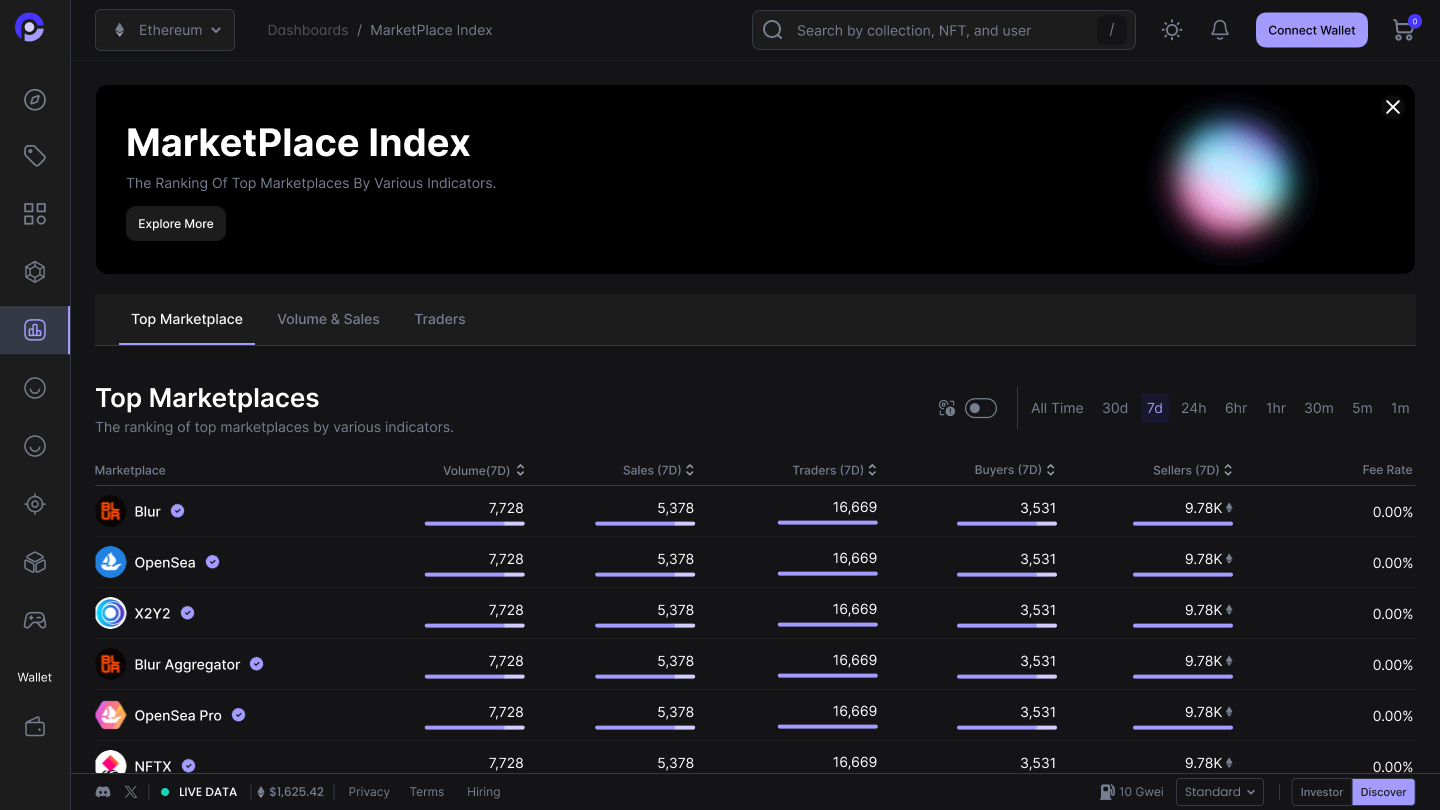Viewport: 1440px width, 810px height.
Task: Select the dashboards chart icon in sidebar
Action: click(35, 330)
